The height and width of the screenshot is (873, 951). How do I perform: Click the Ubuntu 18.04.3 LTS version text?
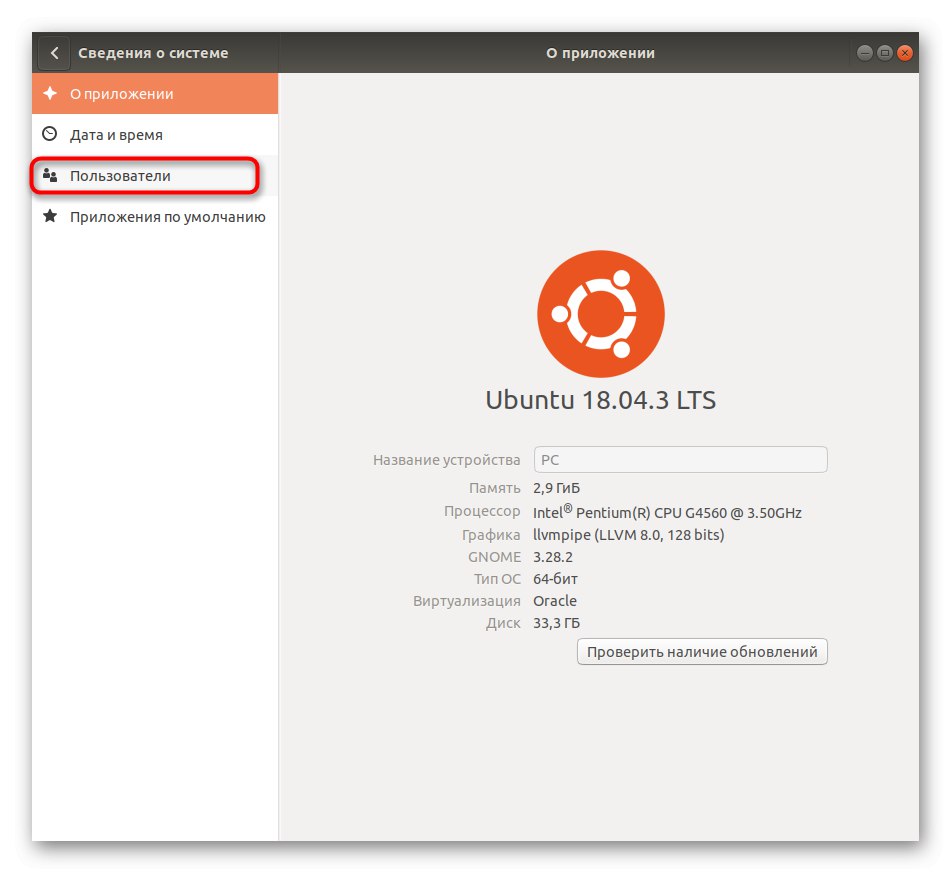(600, 400)
